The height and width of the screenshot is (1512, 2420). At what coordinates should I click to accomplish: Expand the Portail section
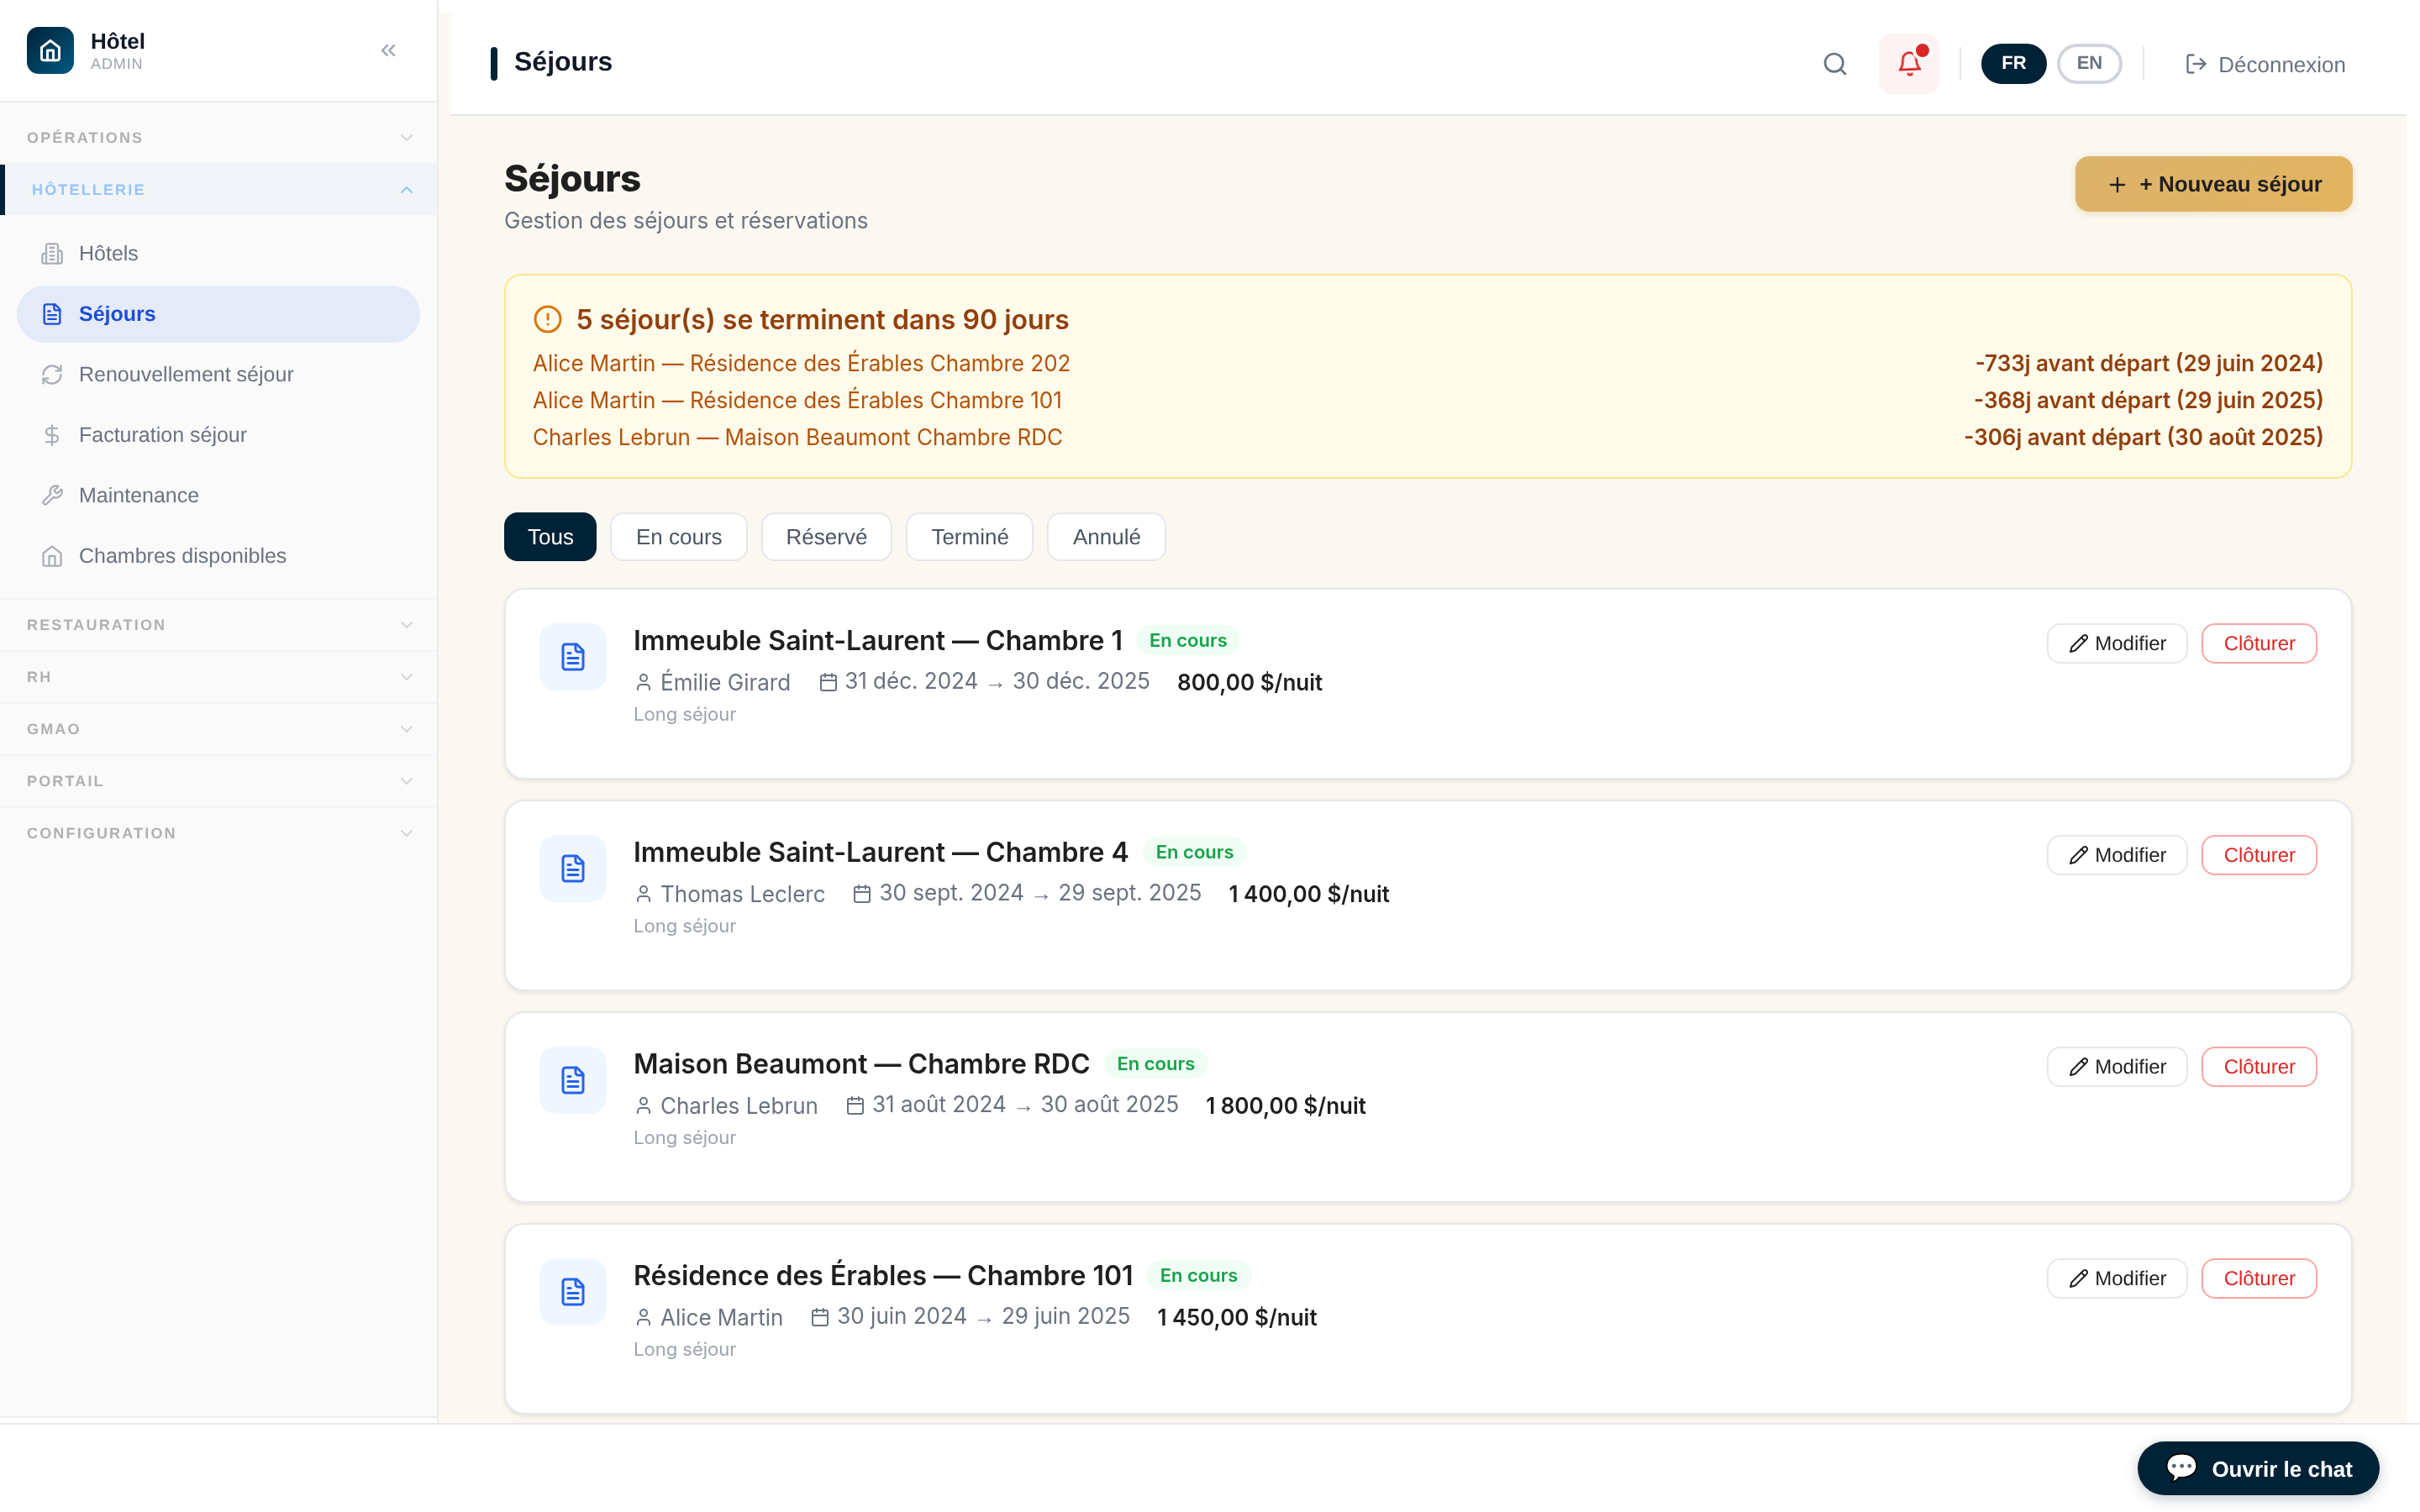218,781
